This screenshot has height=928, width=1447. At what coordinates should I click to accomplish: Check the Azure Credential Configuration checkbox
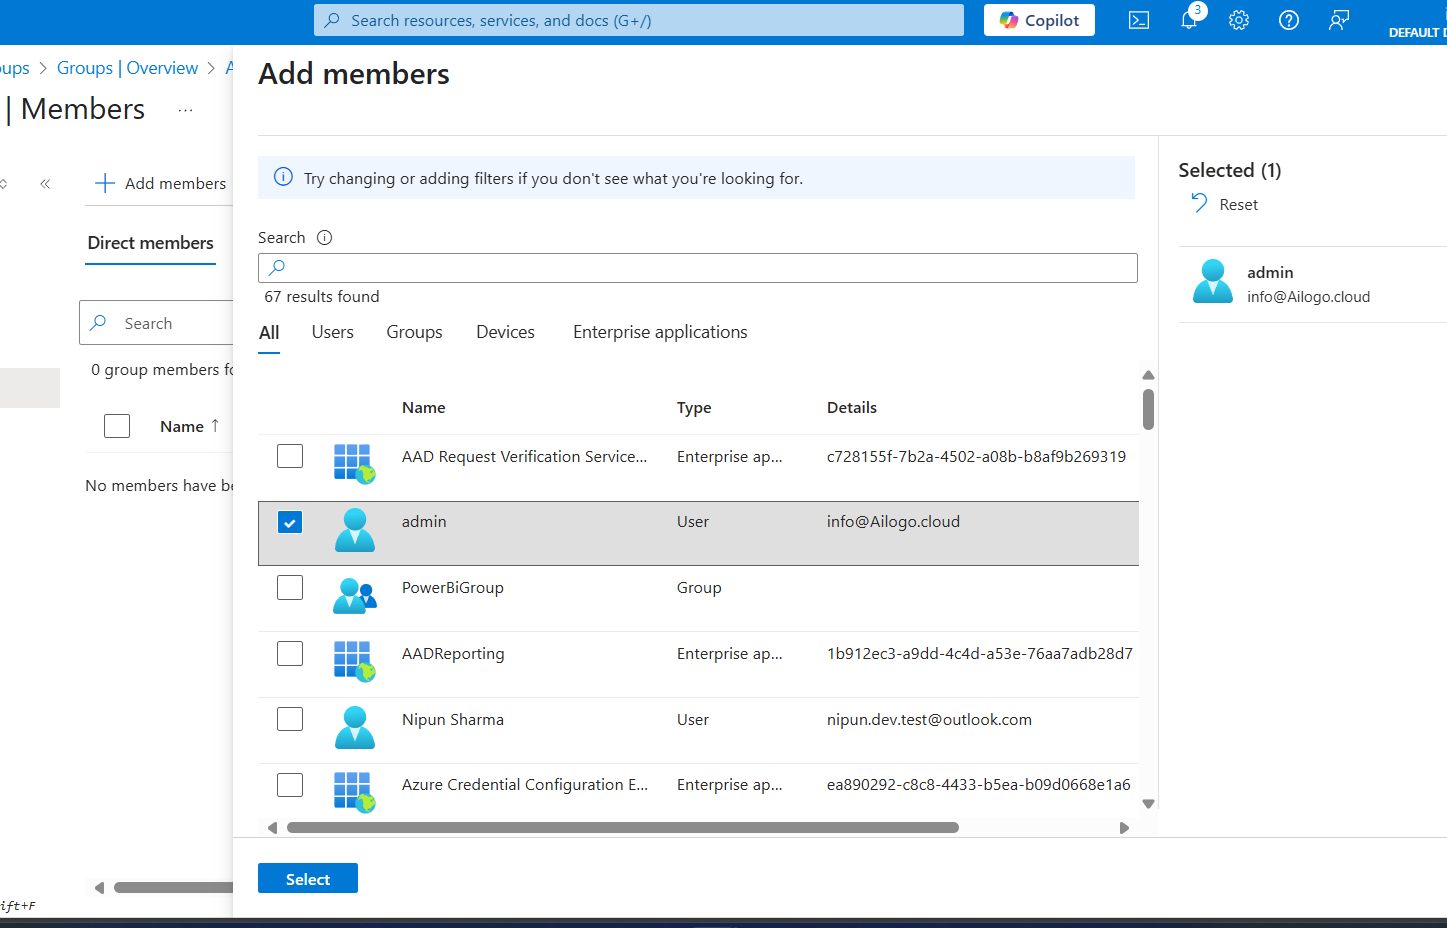coord(290,785)
